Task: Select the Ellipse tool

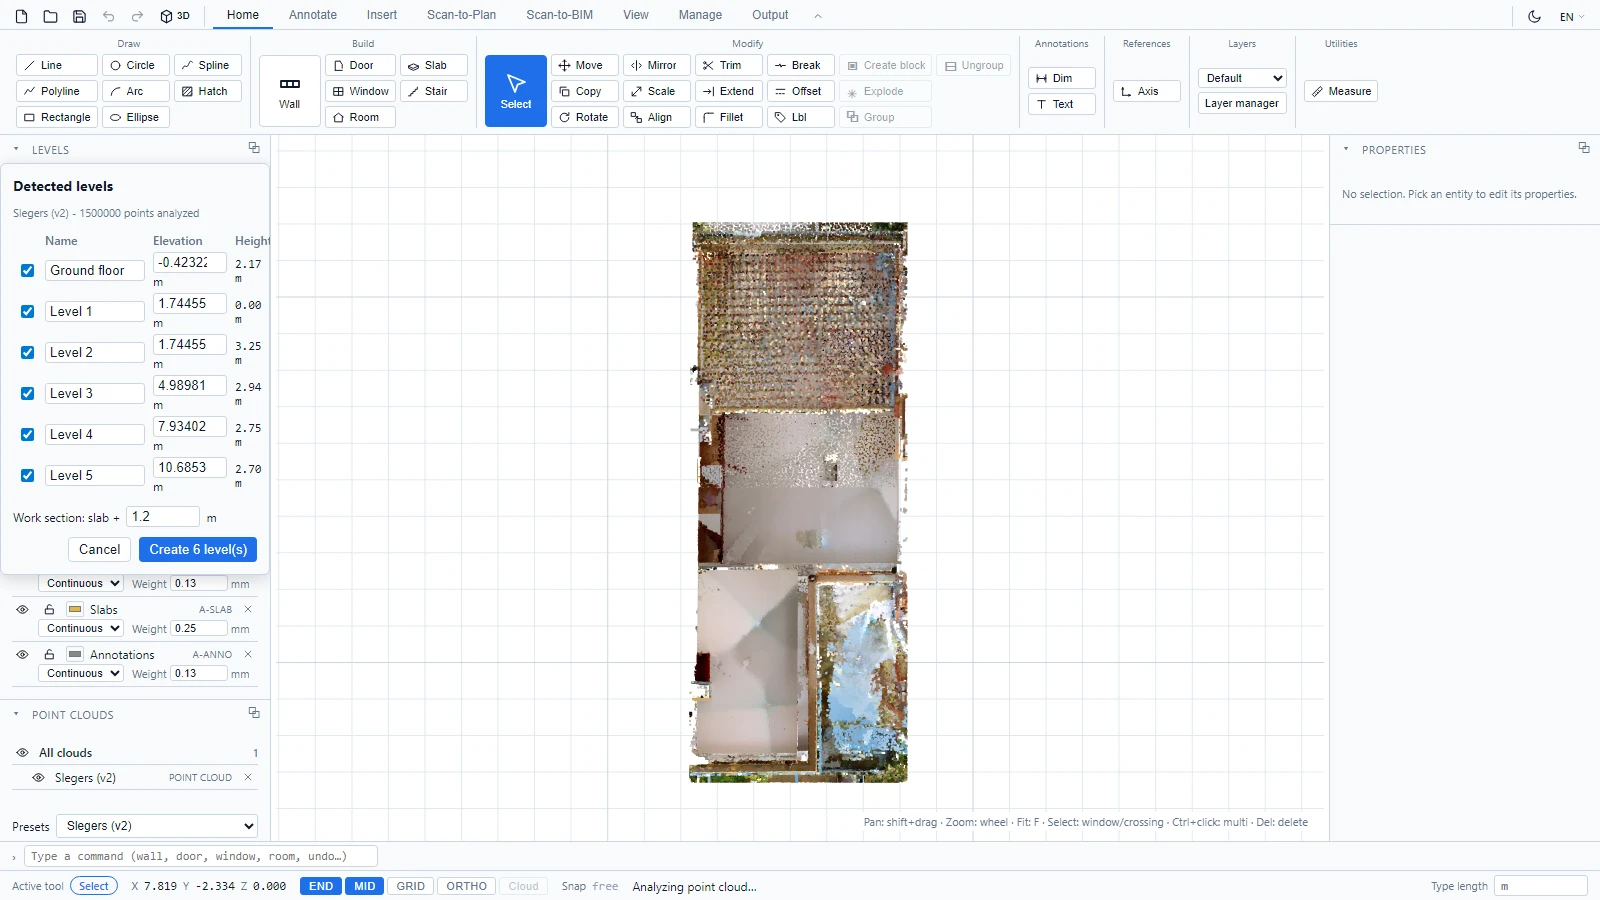Action: tap(136, 117)
